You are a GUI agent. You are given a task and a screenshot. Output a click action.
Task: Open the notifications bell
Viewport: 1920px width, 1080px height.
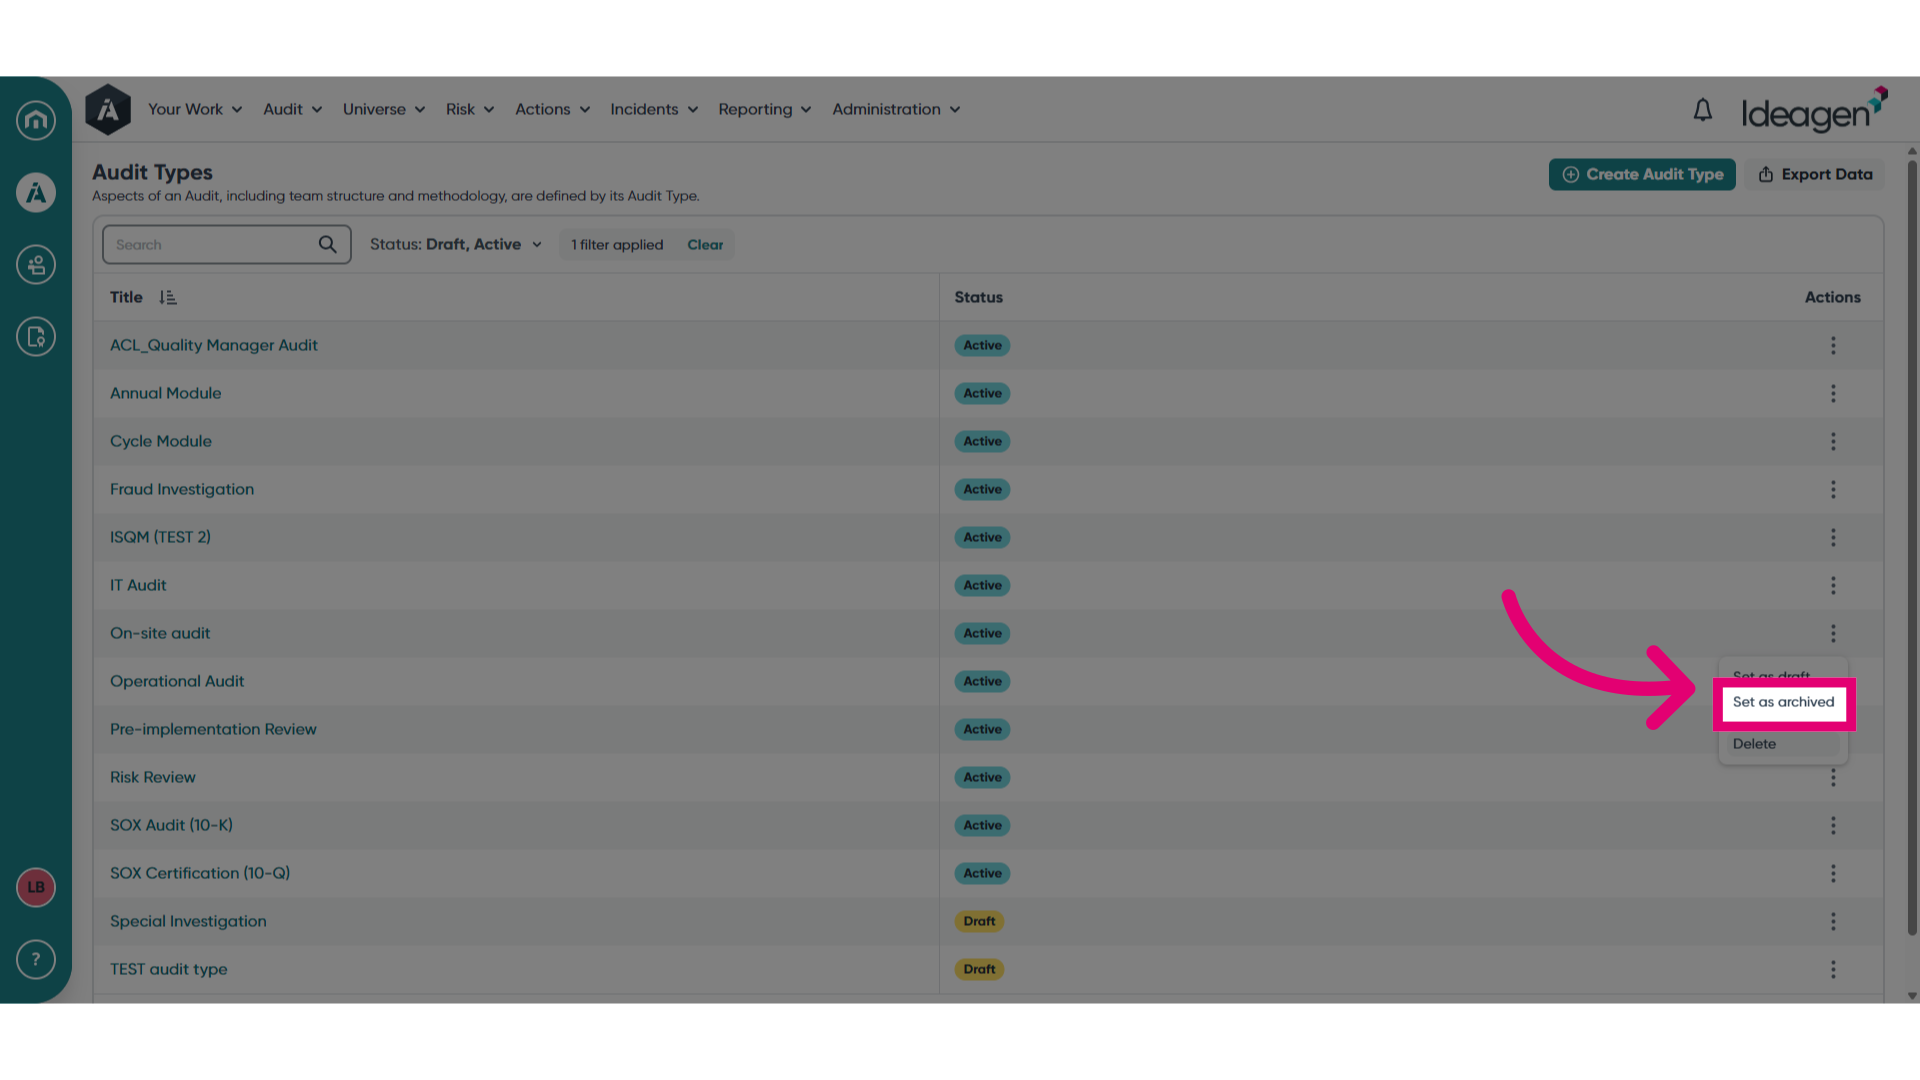coord(1703,110)
